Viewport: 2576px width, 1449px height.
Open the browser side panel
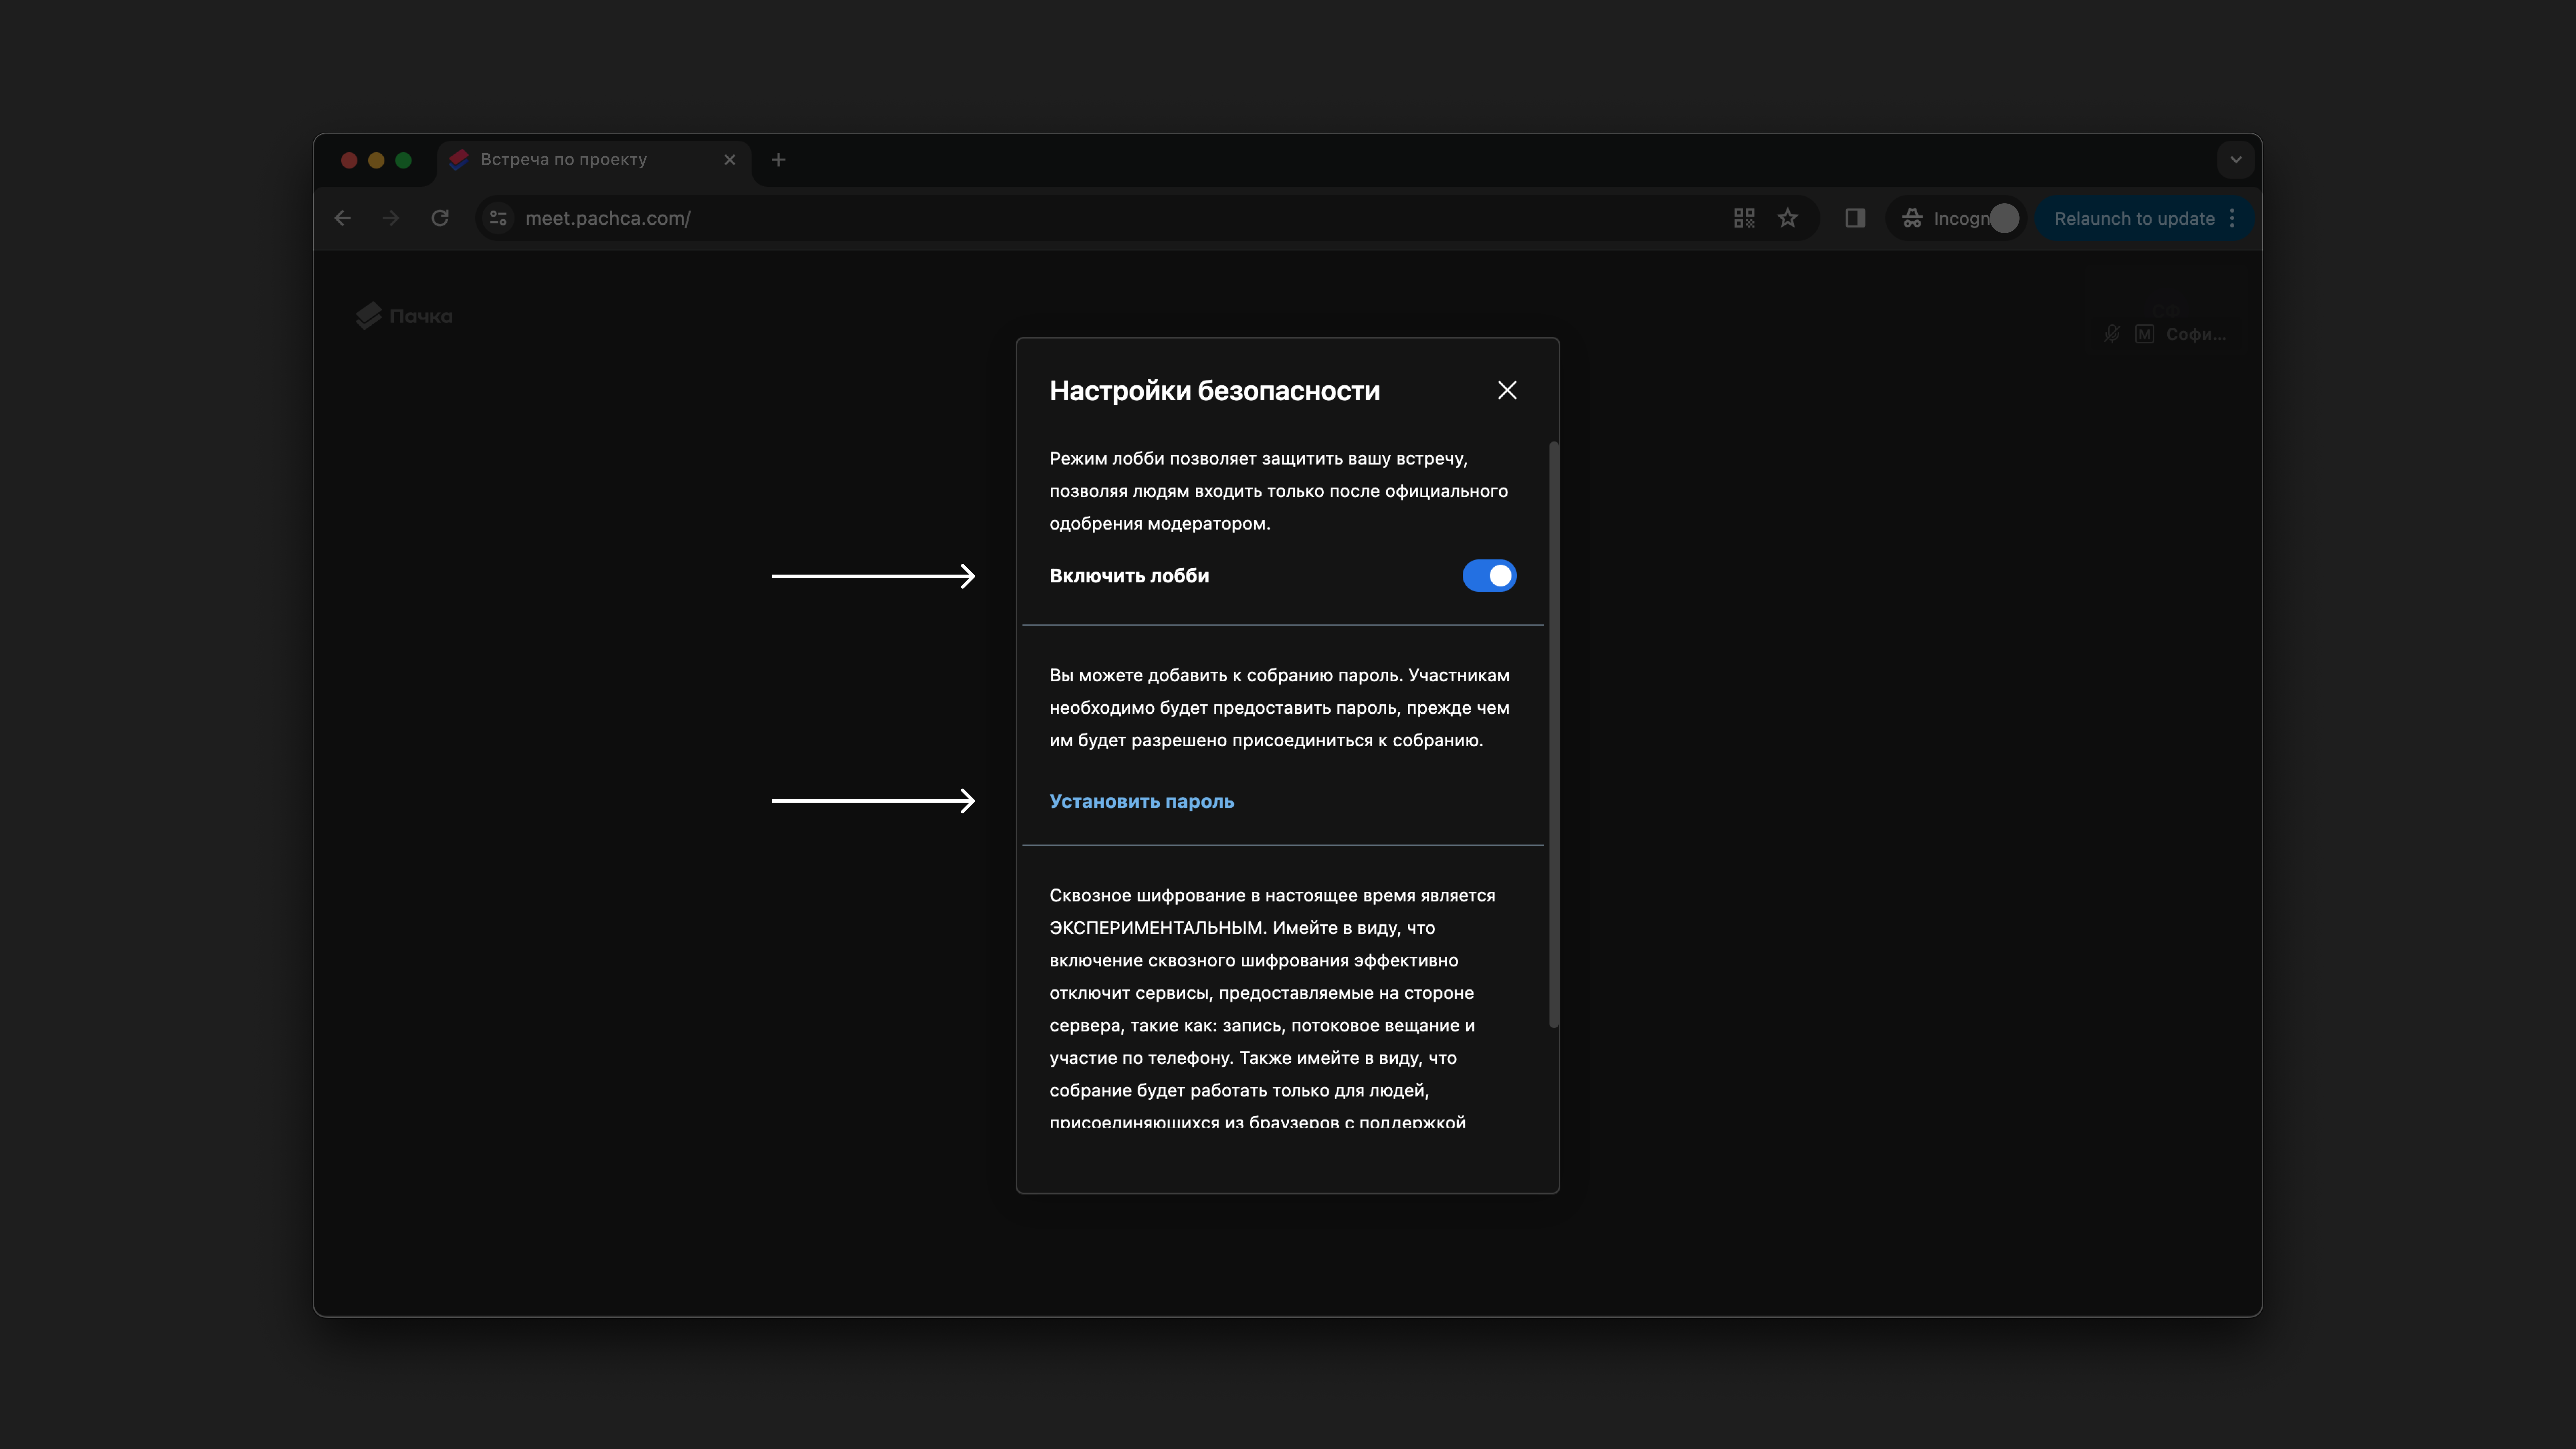tap(1855, 218)
